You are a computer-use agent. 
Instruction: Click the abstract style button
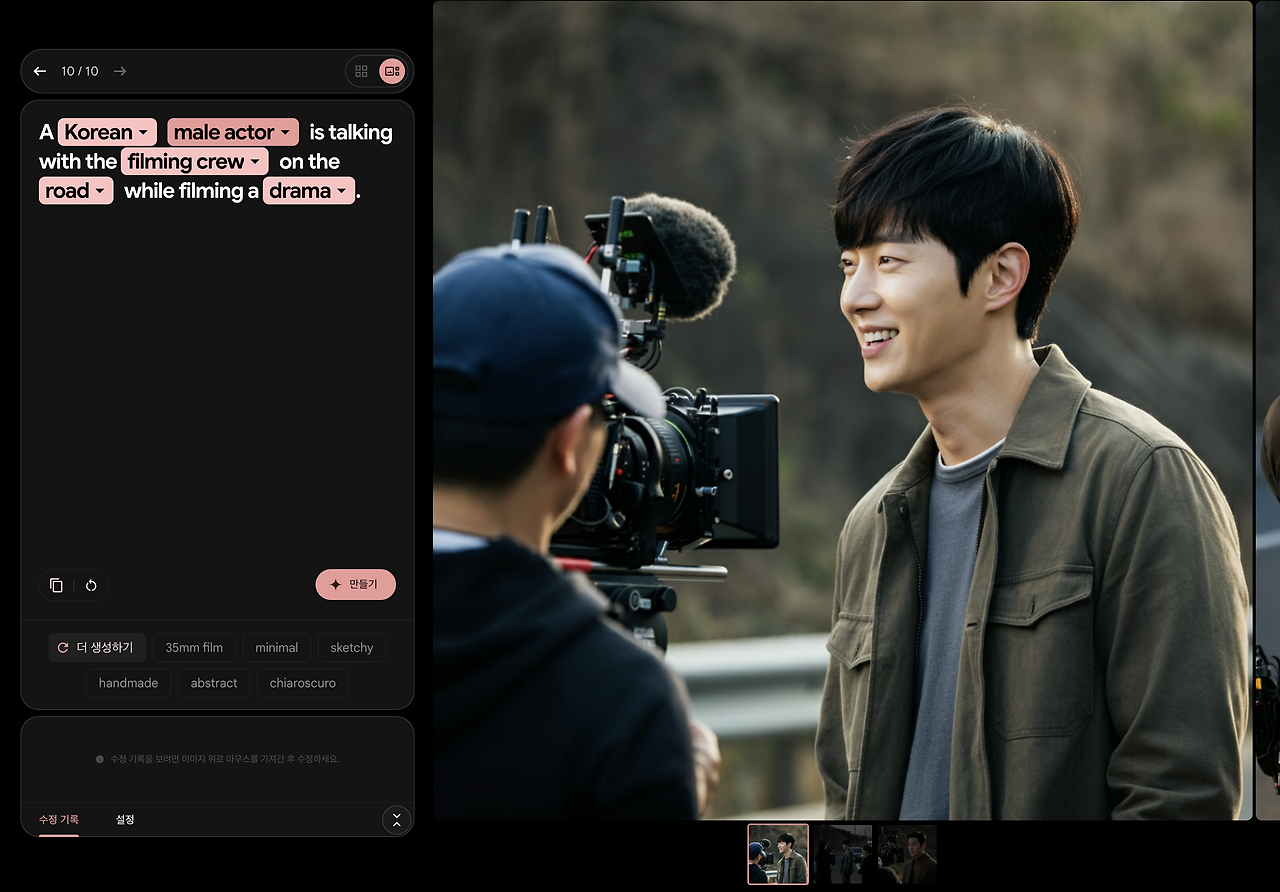[x=213, y=682]
